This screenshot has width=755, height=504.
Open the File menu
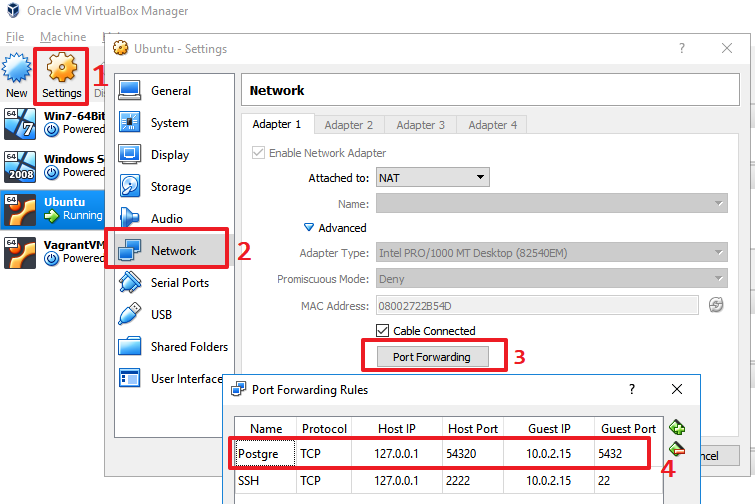(x=15, y=37)
